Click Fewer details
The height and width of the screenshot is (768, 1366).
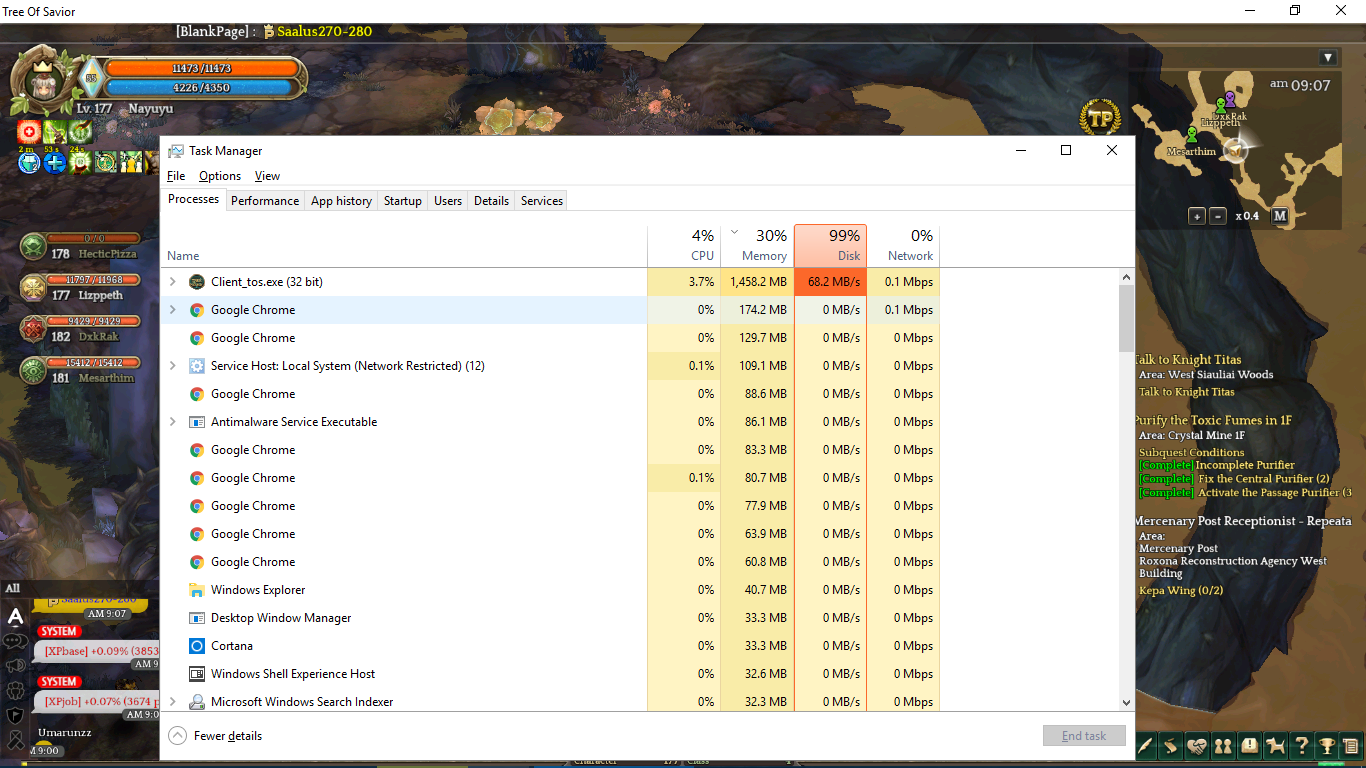(x=227, y=736)
